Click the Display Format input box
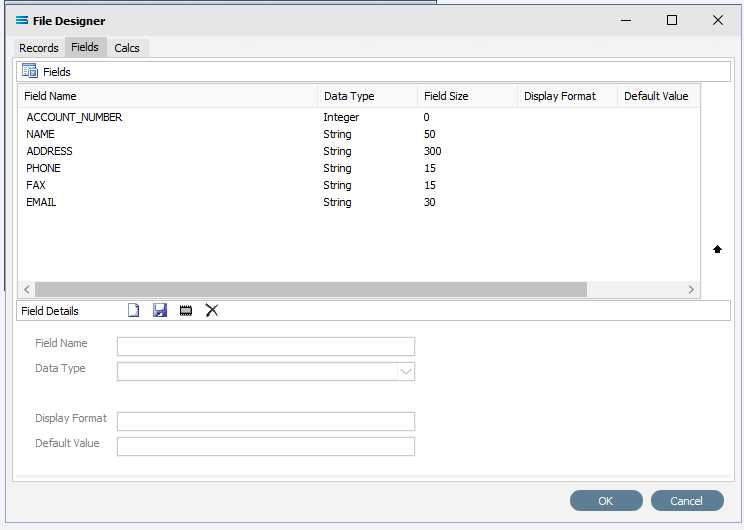744x530 pixels. pyautogui.click(x=266, y=421)
